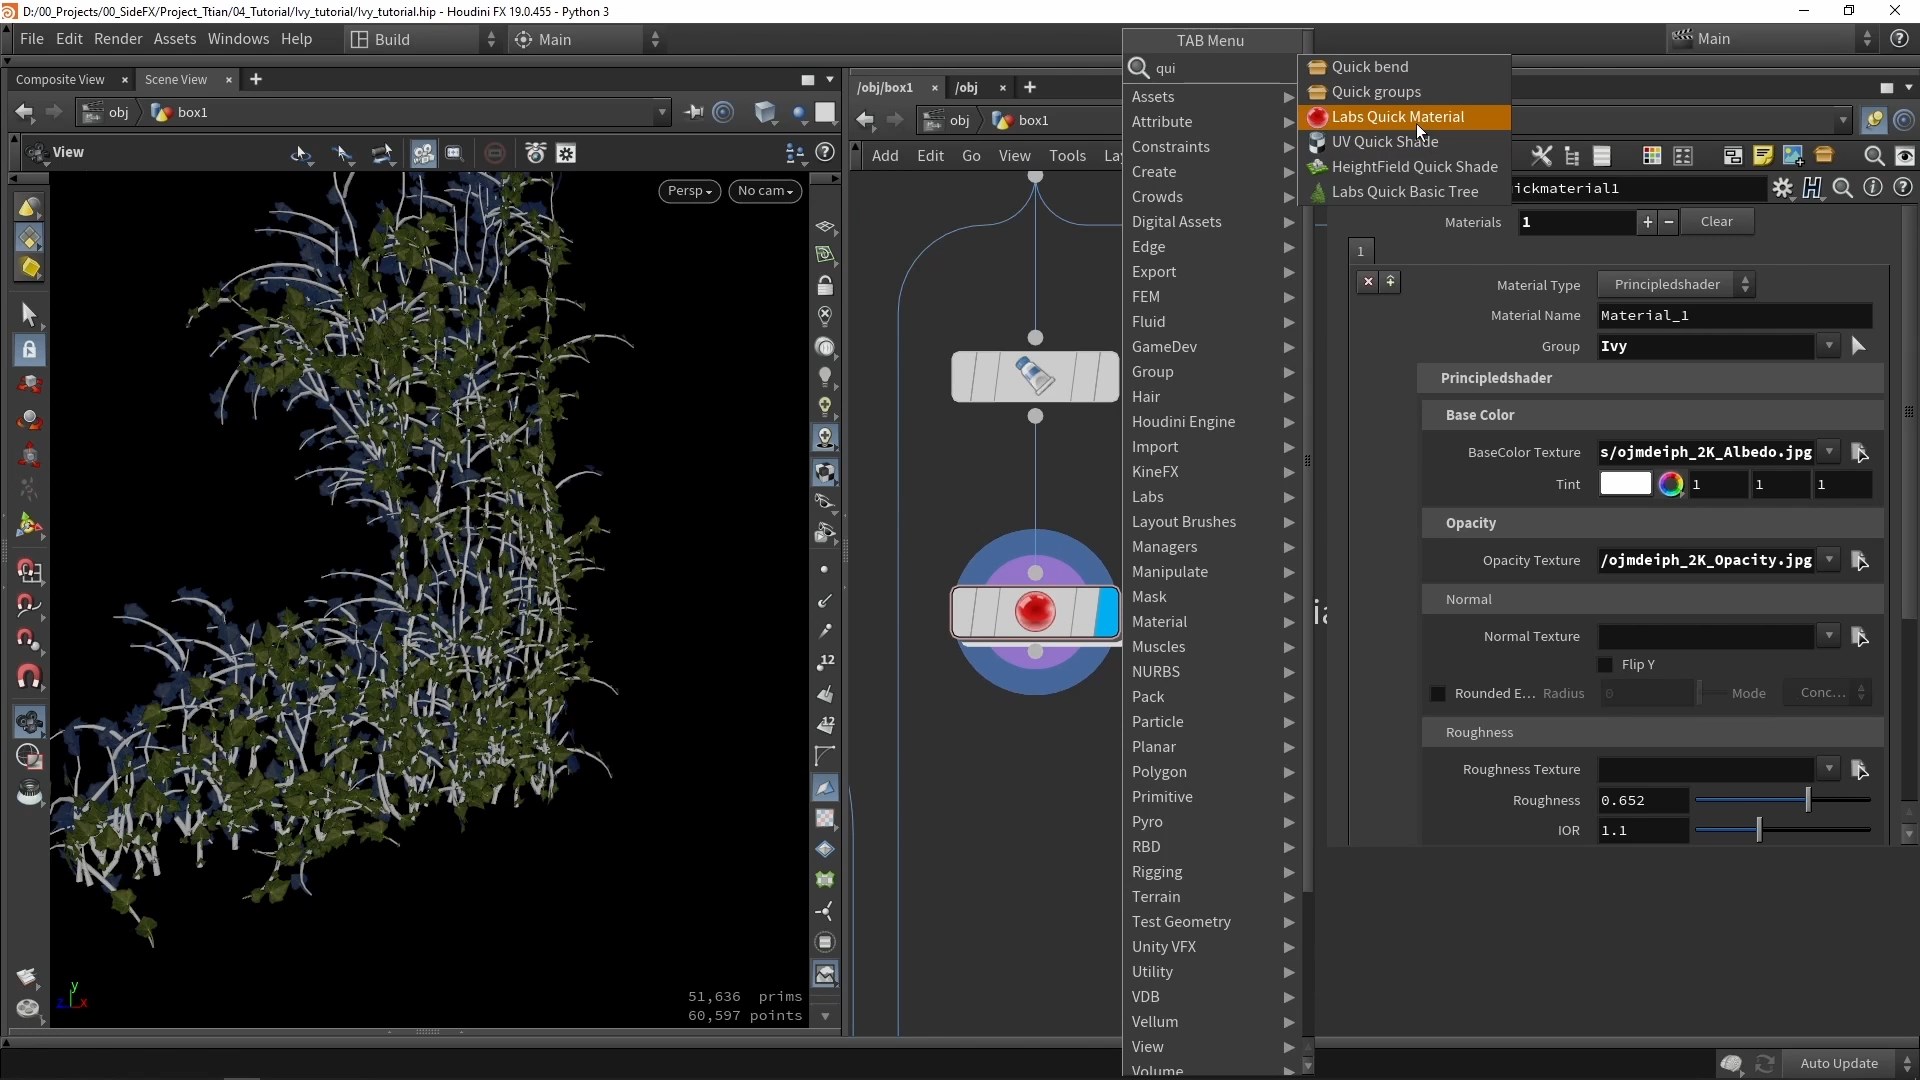Click parameter pane search magnifier icon
Viewport: 1920px width, 1080px height.
tap(1843, 188)
